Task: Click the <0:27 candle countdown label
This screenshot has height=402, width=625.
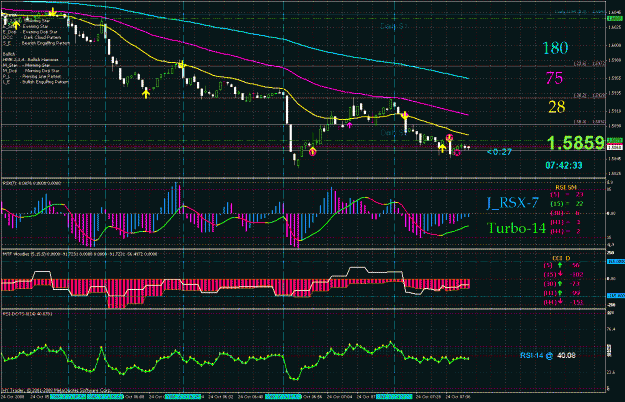Action: click(499, 152)
